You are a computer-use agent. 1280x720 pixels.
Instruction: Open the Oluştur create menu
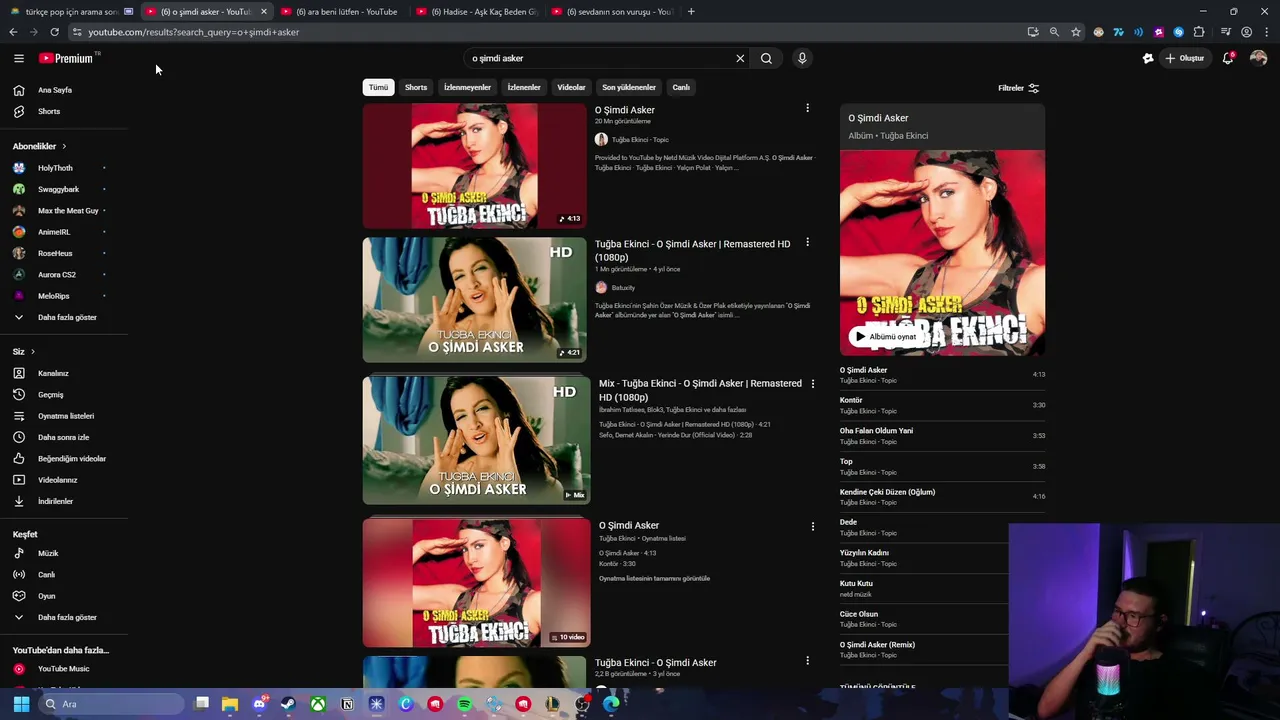(1185, 58)
